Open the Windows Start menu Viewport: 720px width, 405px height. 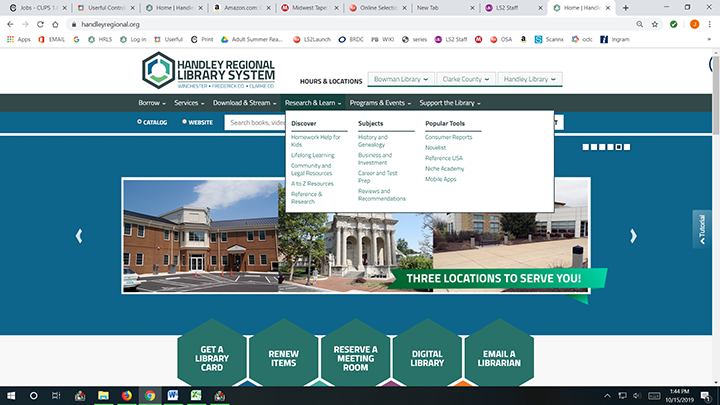(10, 395)
